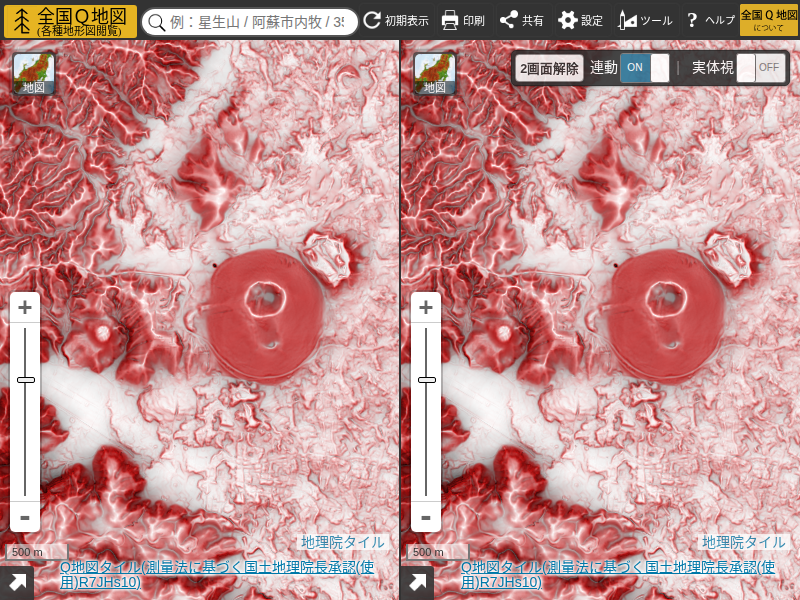
Task: Click the search input field
Action: click(x=260, y=22)
